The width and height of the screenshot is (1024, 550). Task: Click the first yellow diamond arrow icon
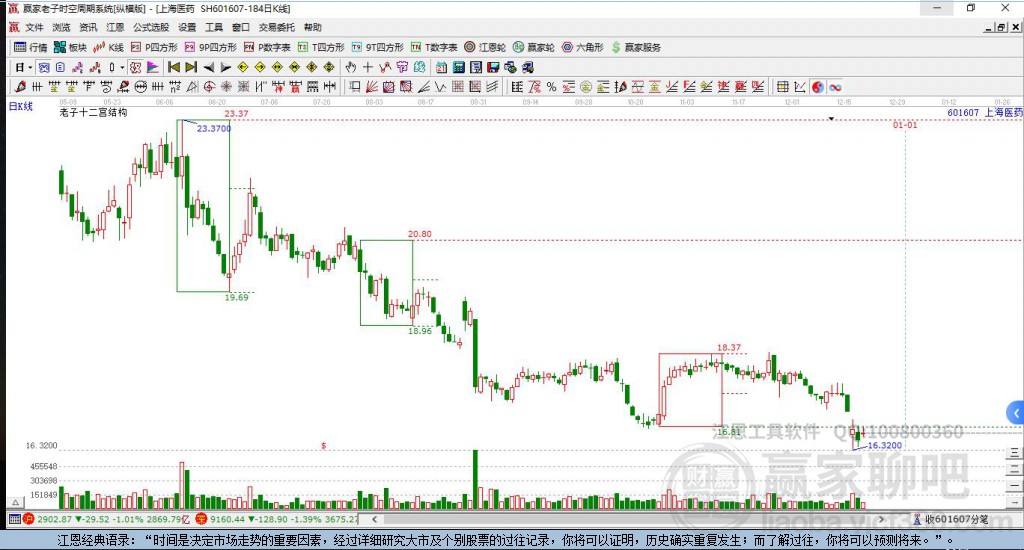(243, 67)
